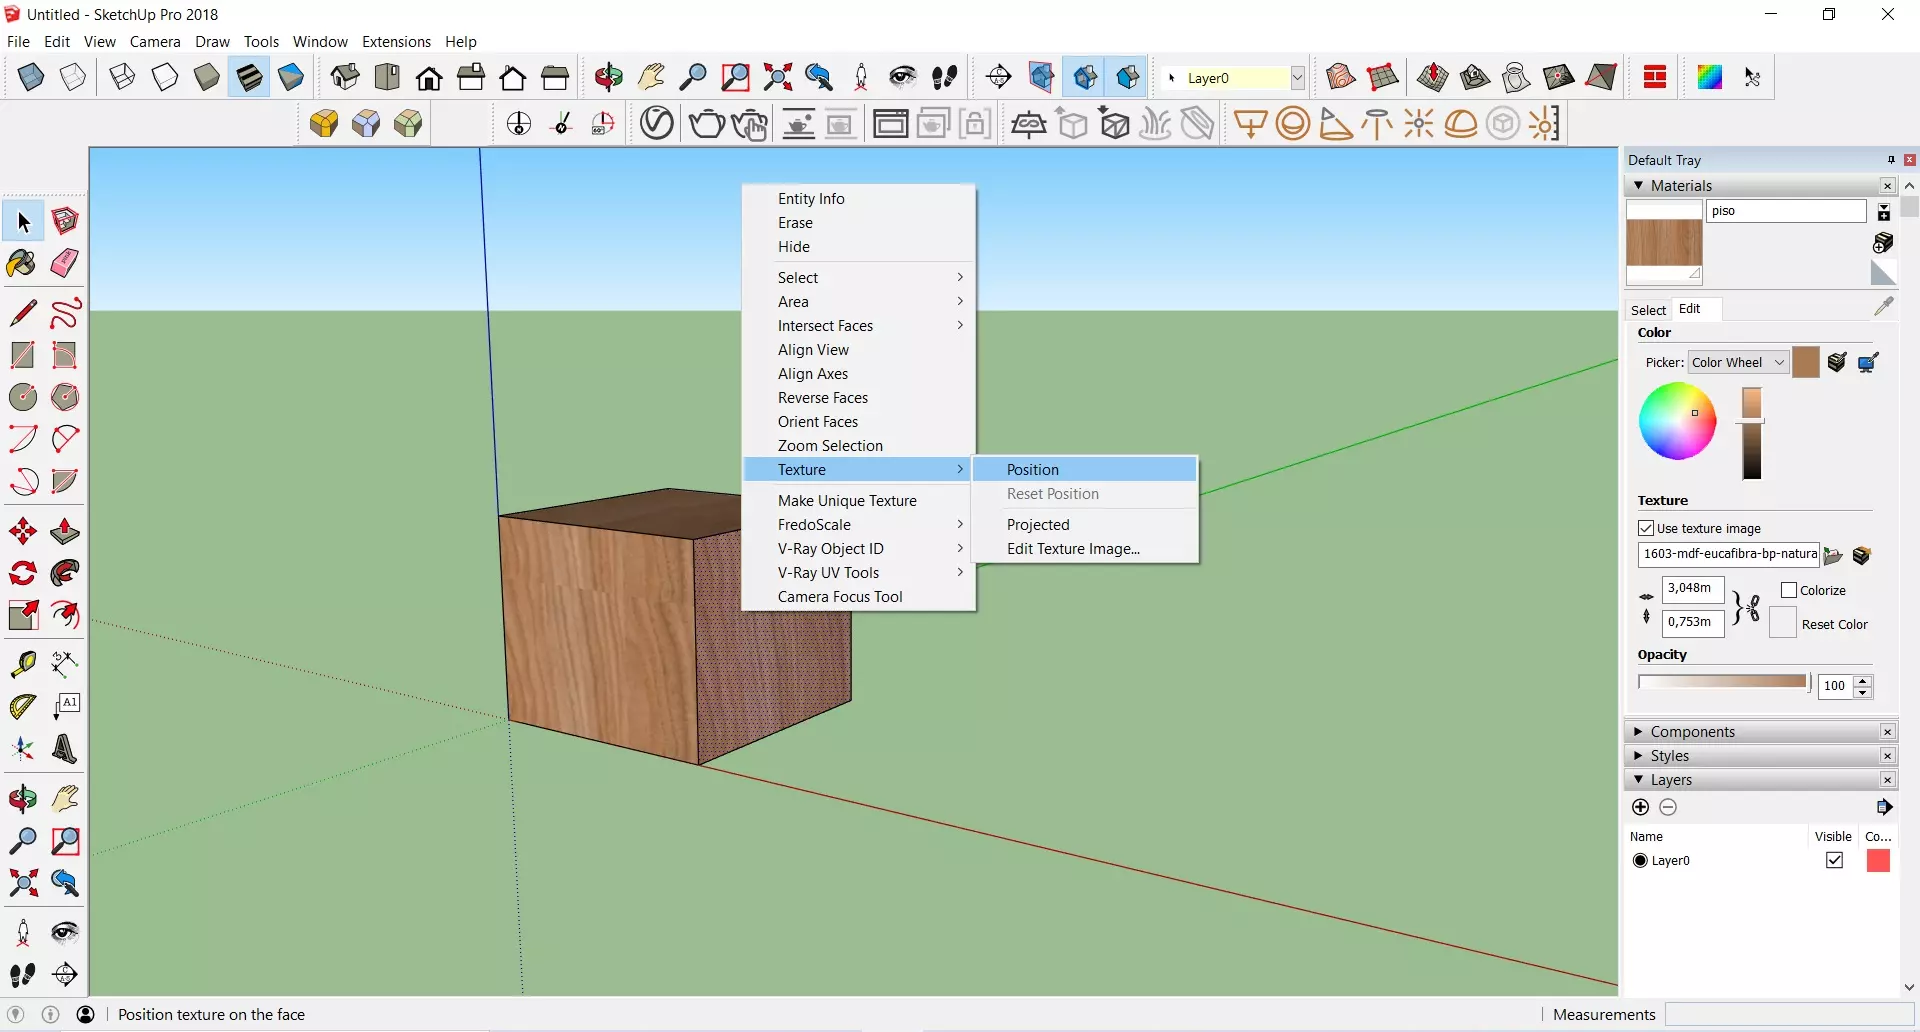Click the piso material search field
The height and width of the screenshot is (1032, 1920).
click(1786, 211)
